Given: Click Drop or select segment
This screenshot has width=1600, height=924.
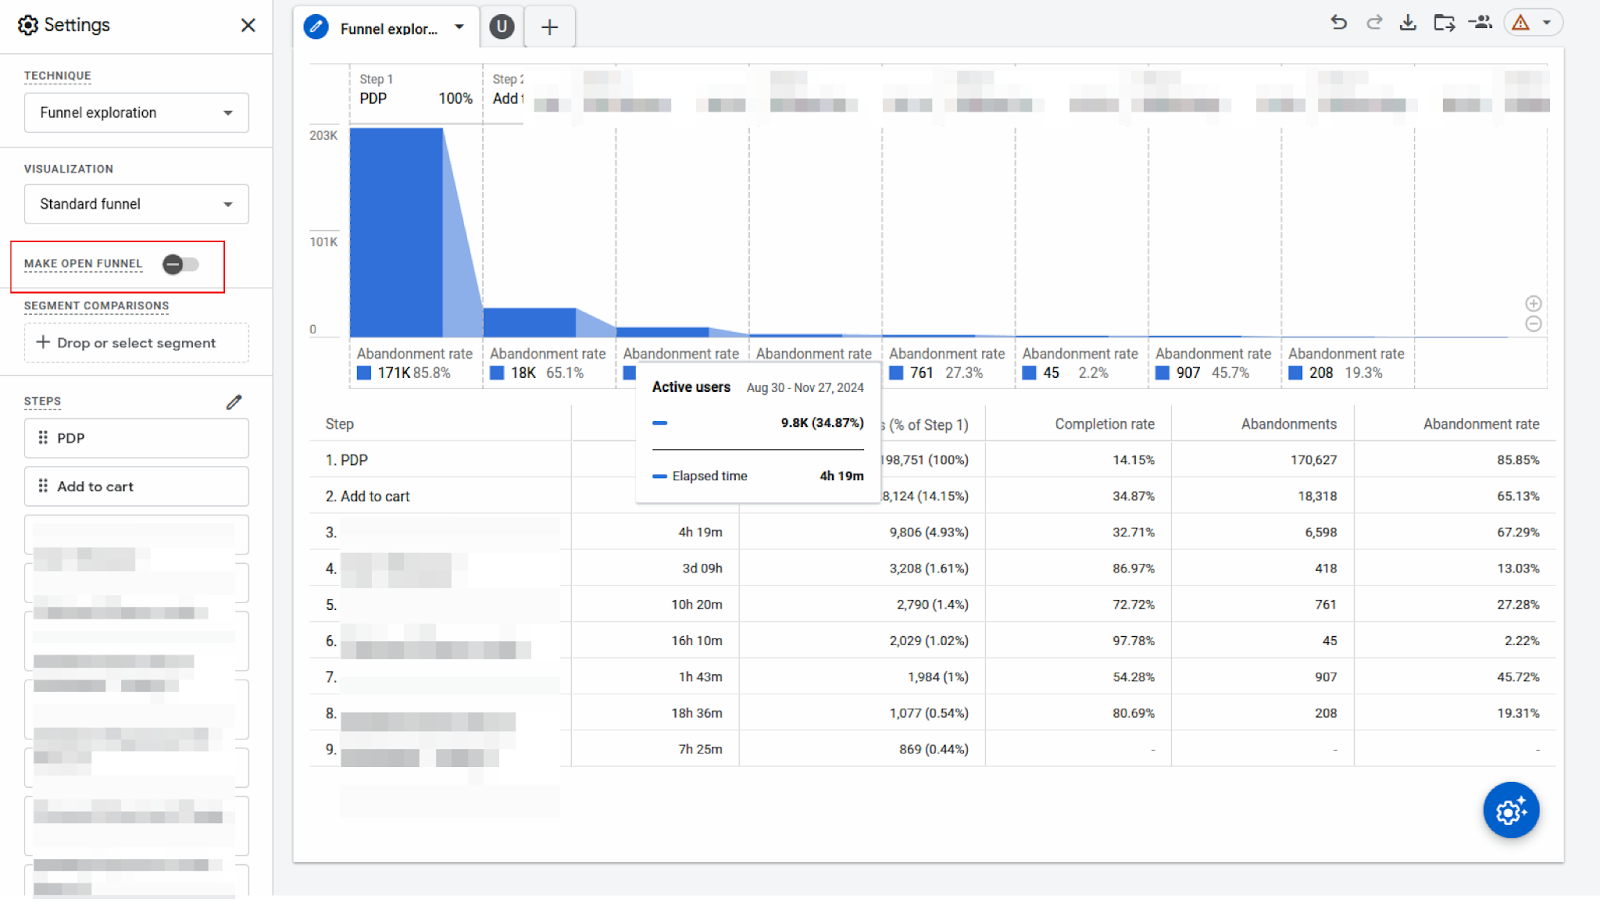Looking at the screenshot, I should click(x=135, y=342).
